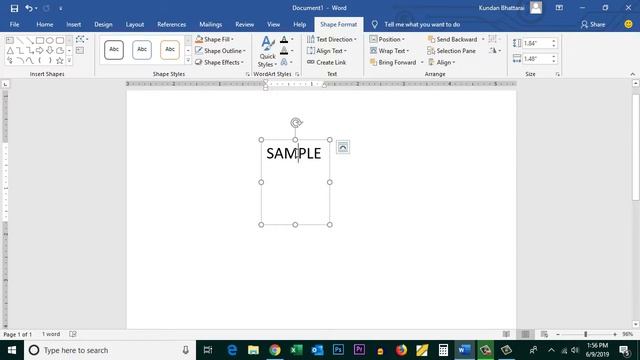
Task: Select the text box shape in gallery
Action: pos(10,40)
